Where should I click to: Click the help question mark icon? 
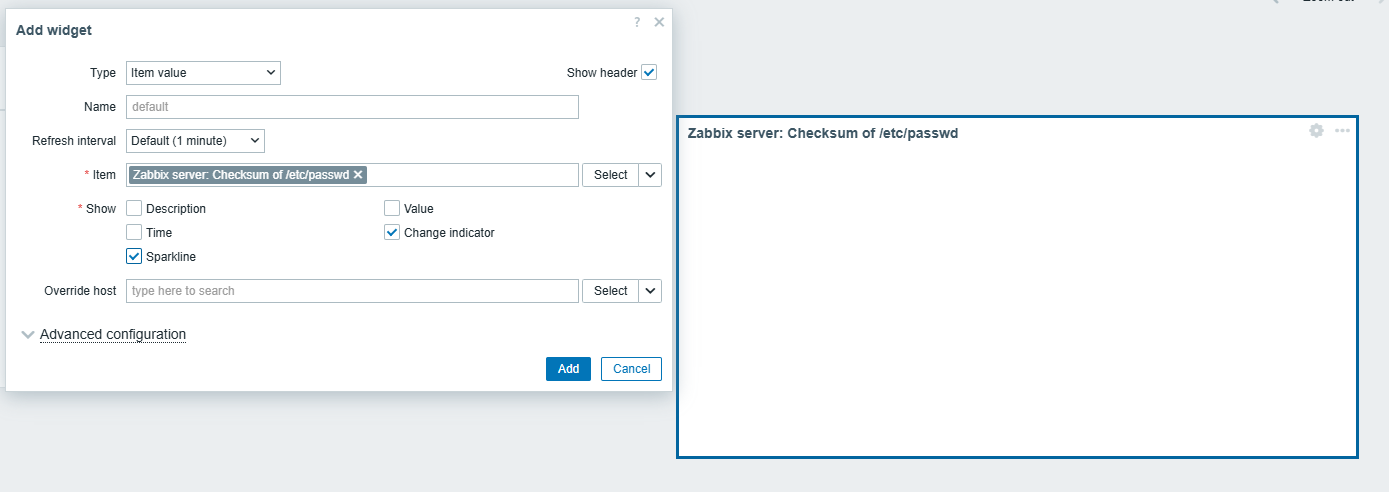point(637,22)
